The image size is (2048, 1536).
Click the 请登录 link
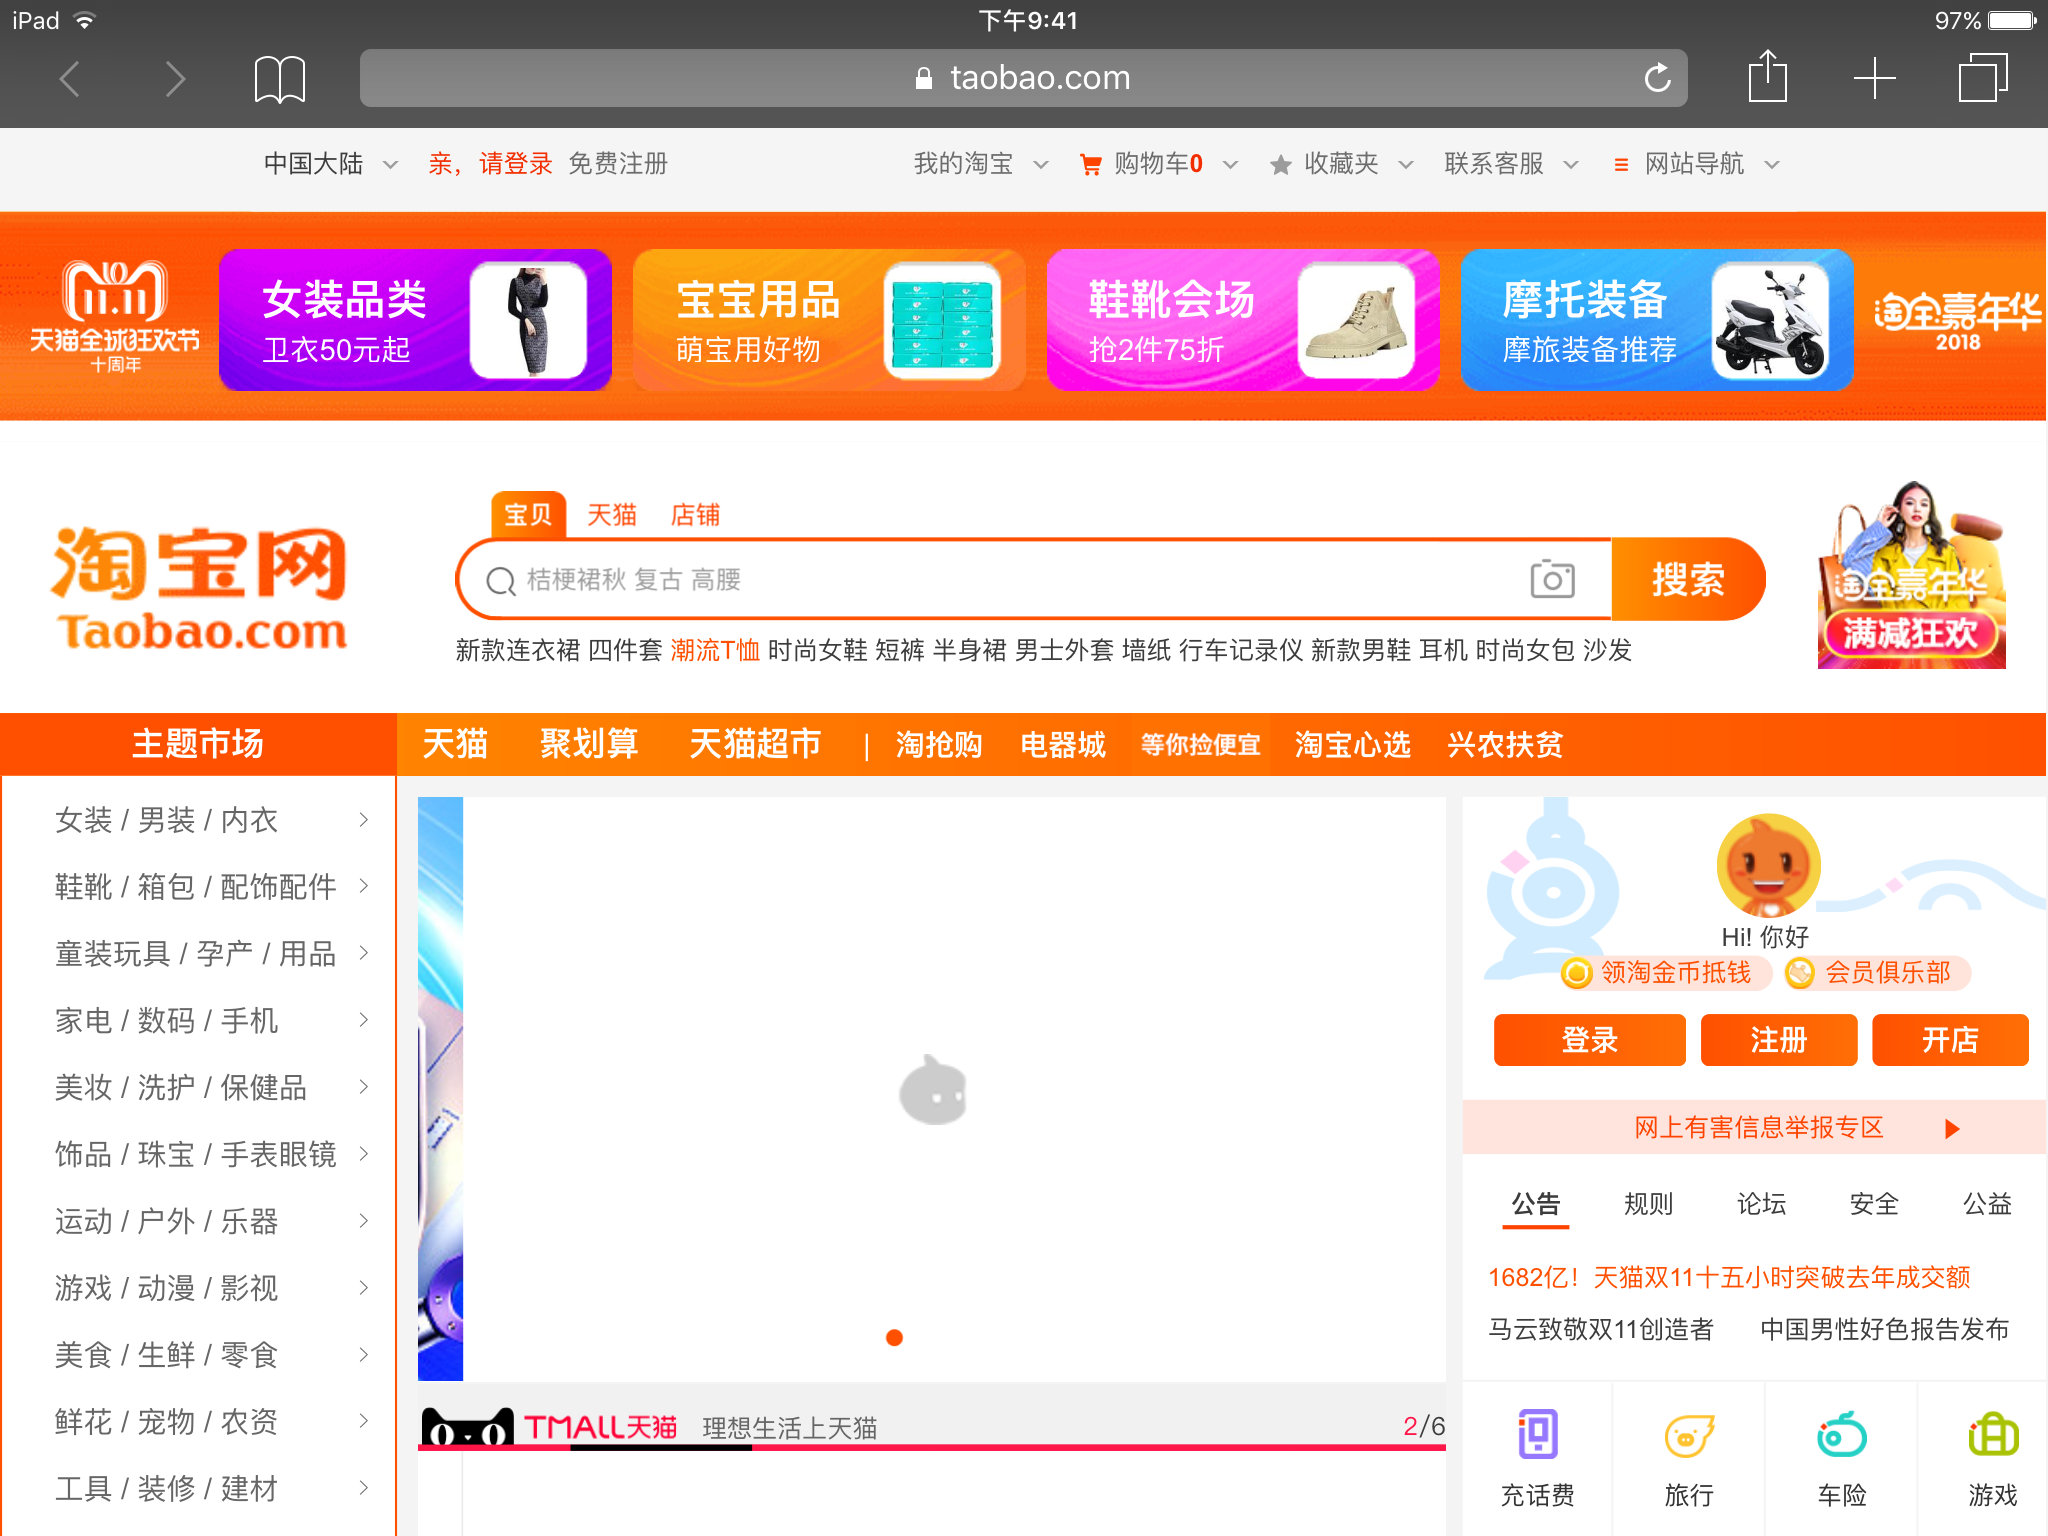click(x=515, y=164)
